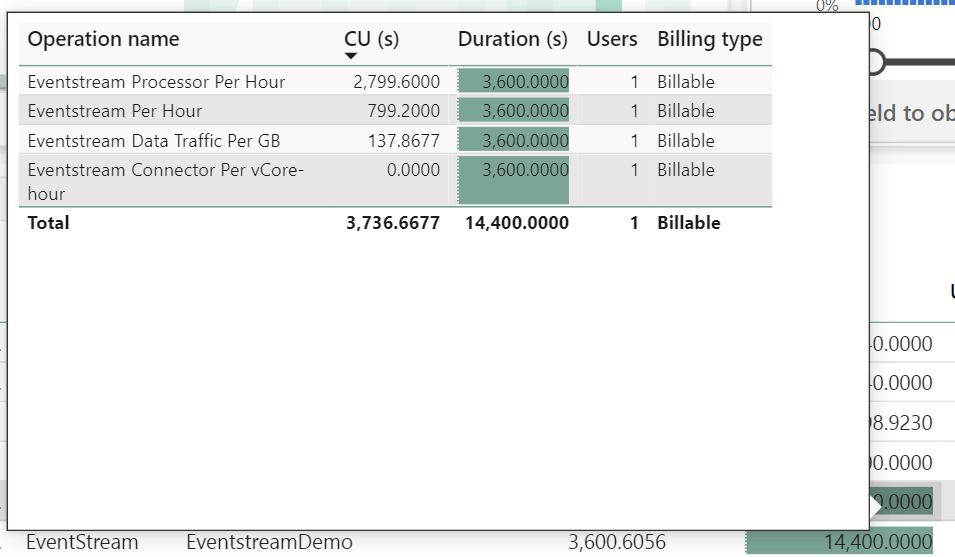Select the Users column header

(x=612, y=40)
